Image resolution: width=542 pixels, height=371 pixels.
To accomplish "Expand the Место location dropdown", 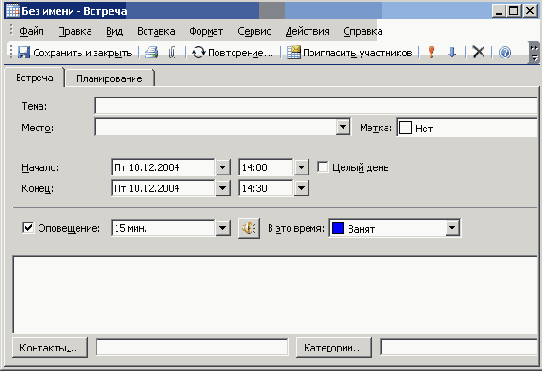I will (x=343, y=127).
